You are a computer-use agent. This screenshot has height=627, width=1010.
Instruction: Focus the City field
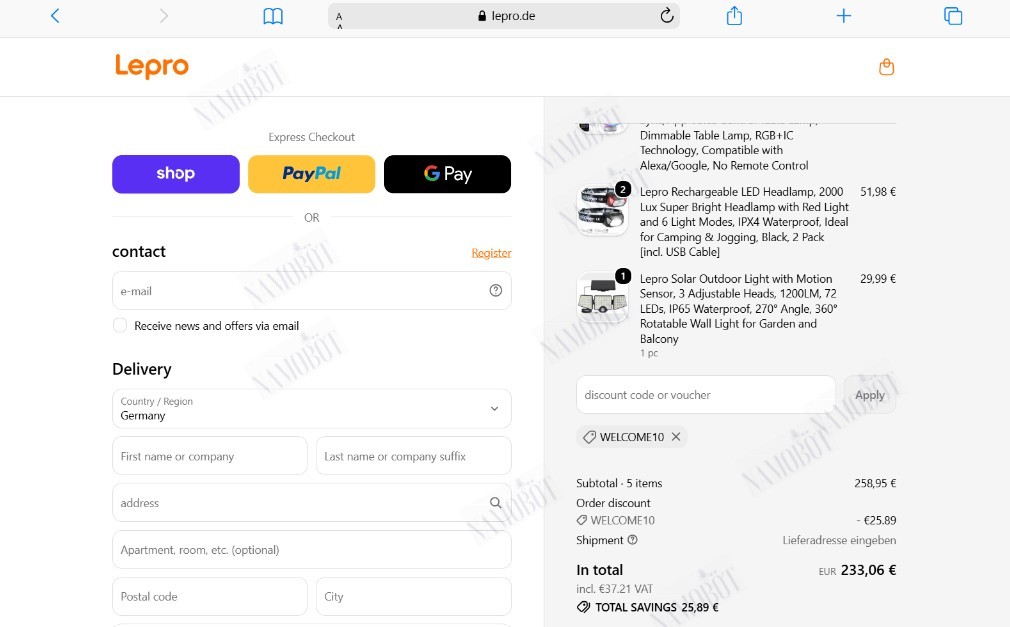point(414,596)
